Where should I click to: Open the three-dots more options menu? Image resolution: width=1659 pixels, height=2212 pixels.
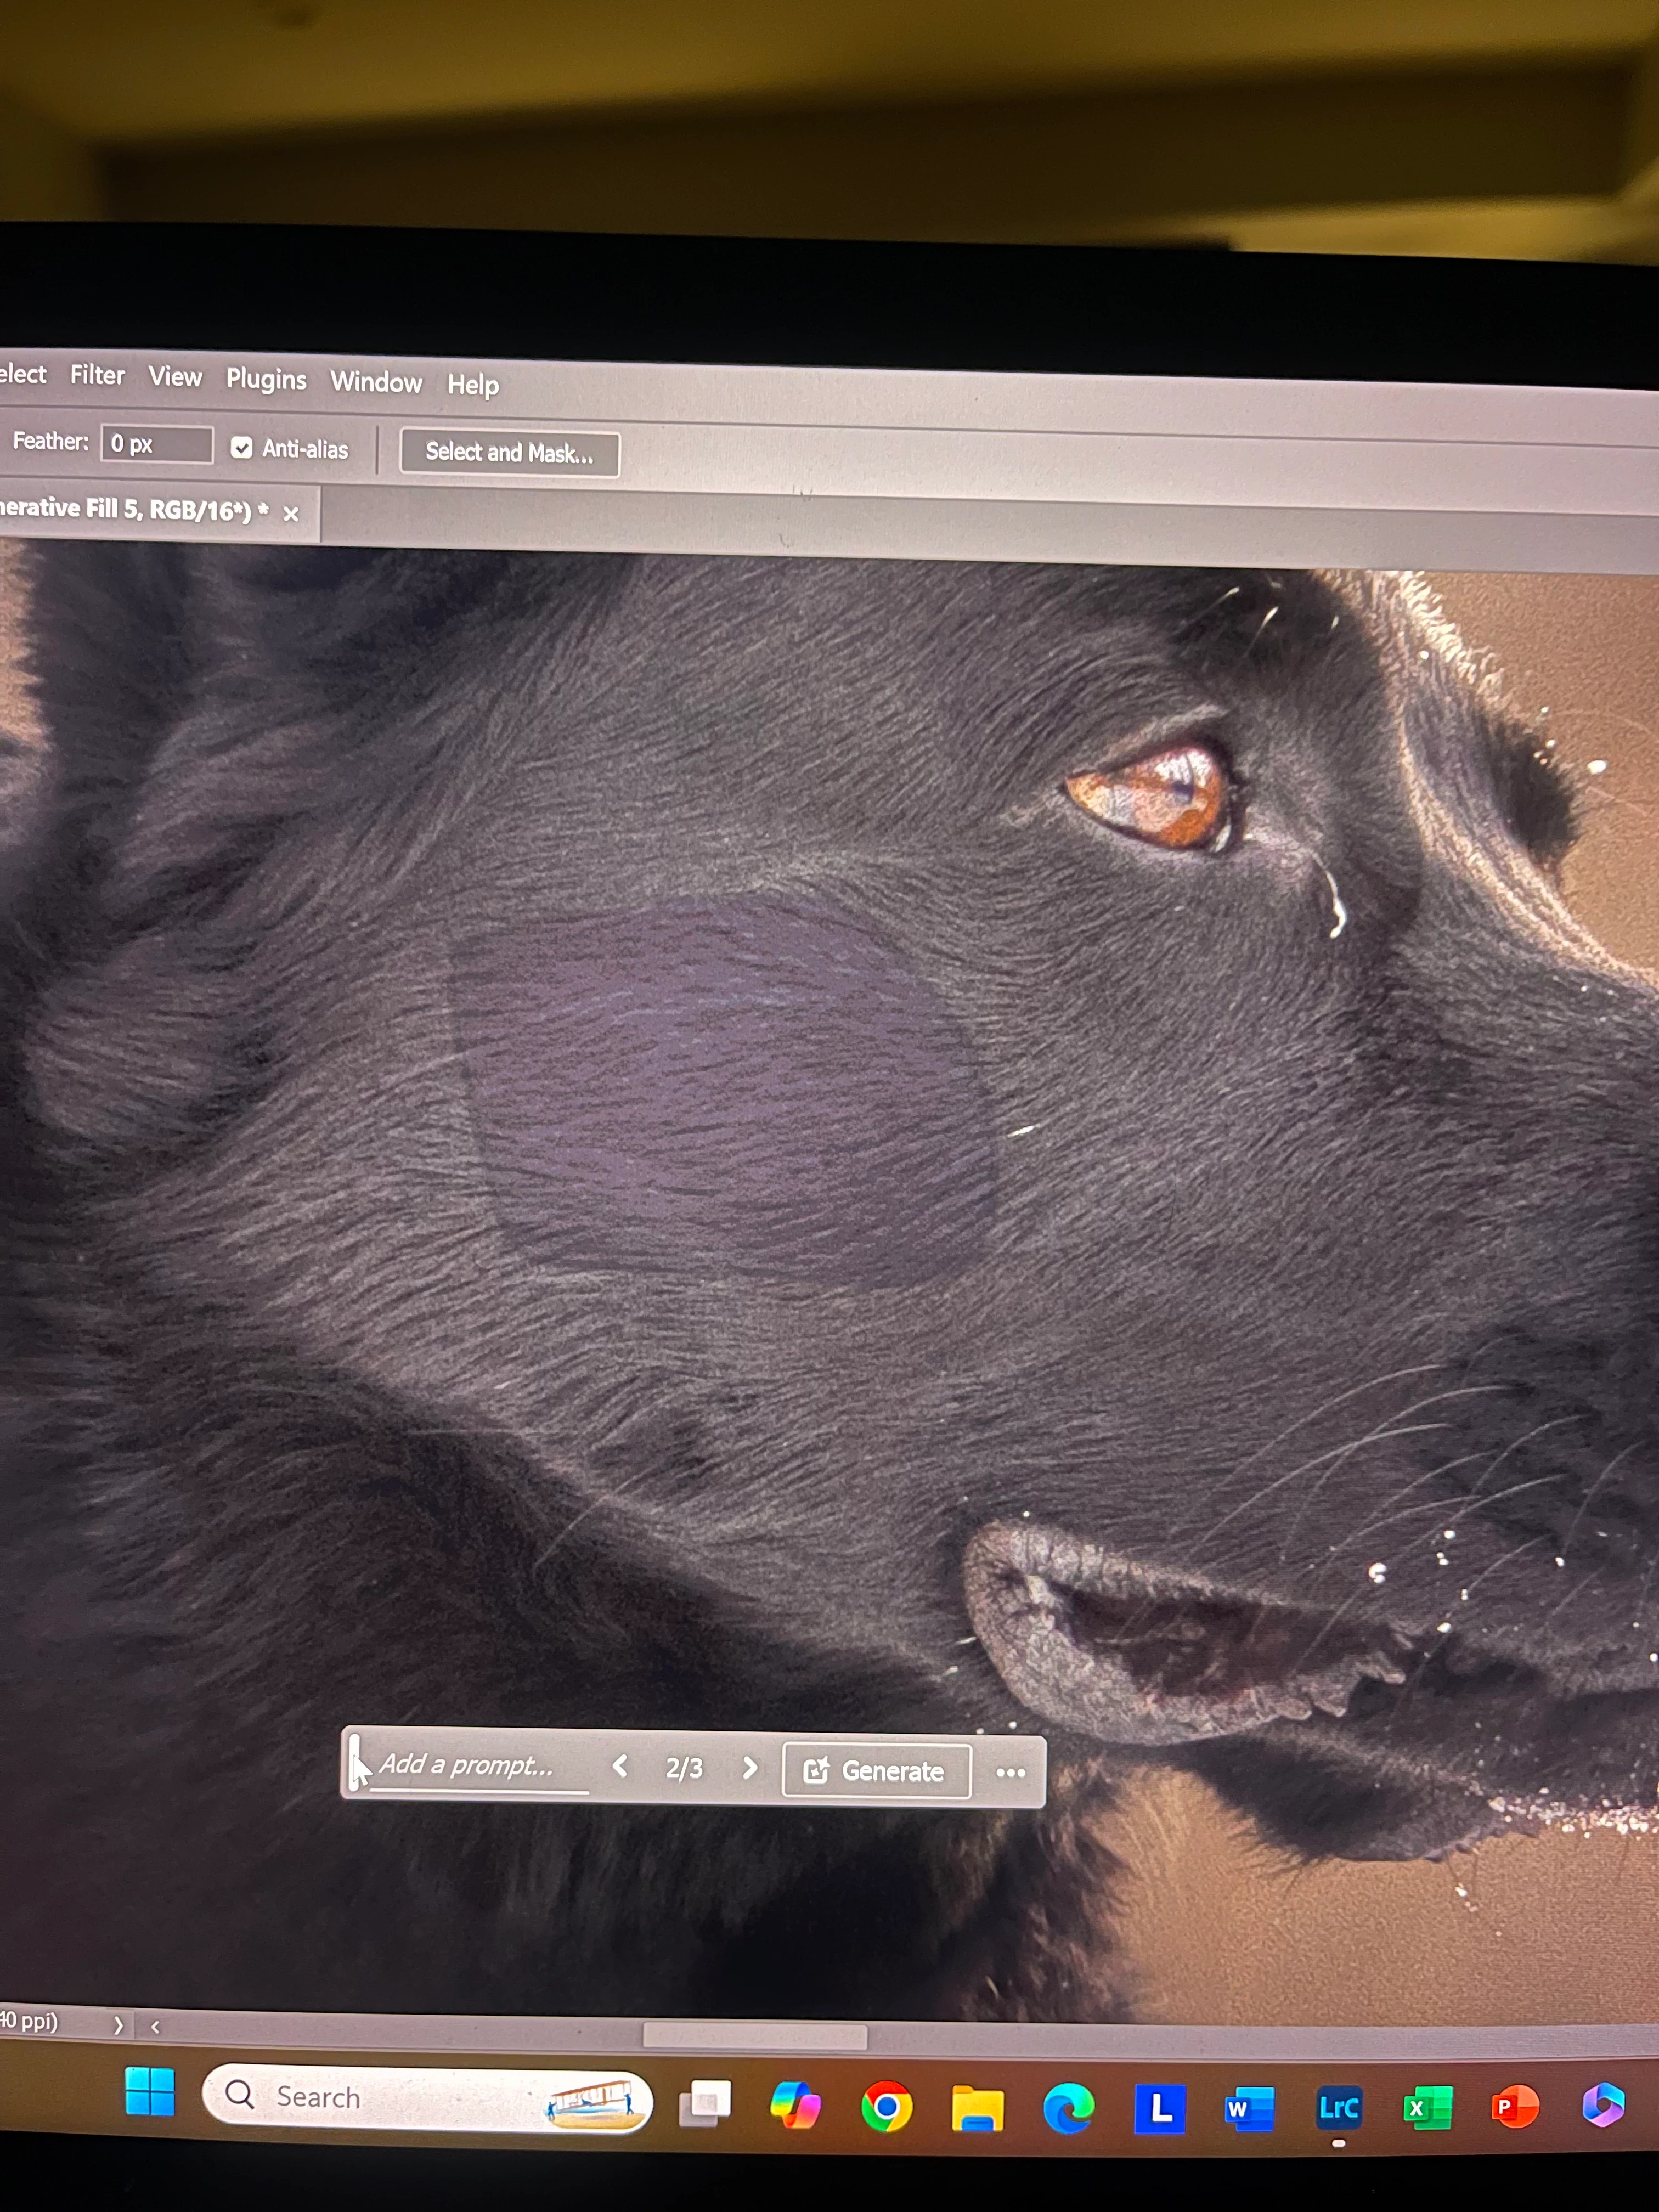click(x=1010, y=1772)
